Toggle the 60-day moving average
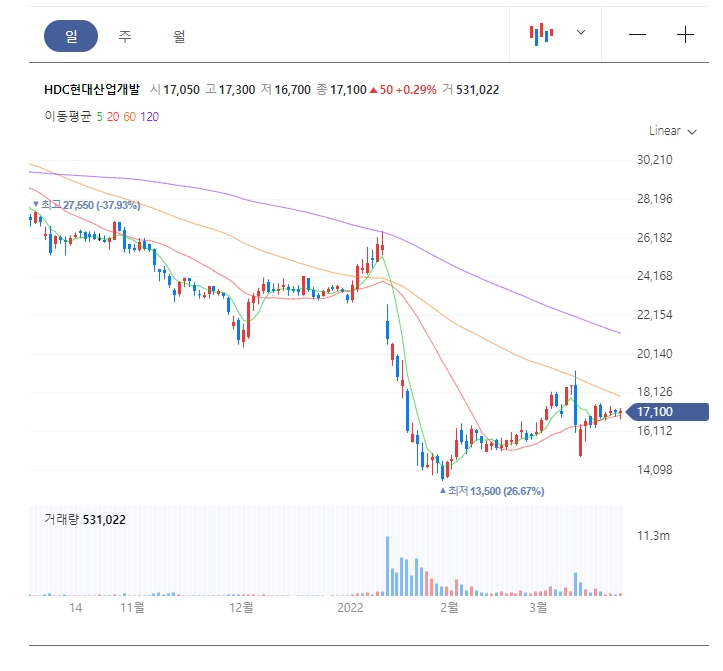The height and width of the screenshot is (671, 723). [x=130, y=117]
